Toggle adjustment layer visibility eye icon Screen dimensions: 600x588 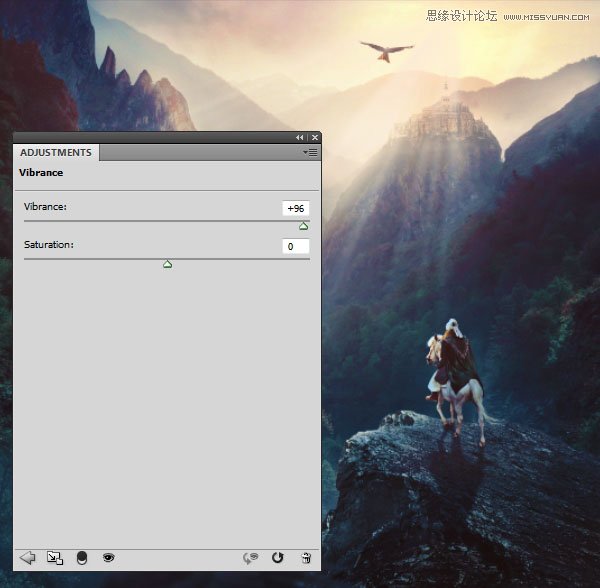tap(109, 558)
